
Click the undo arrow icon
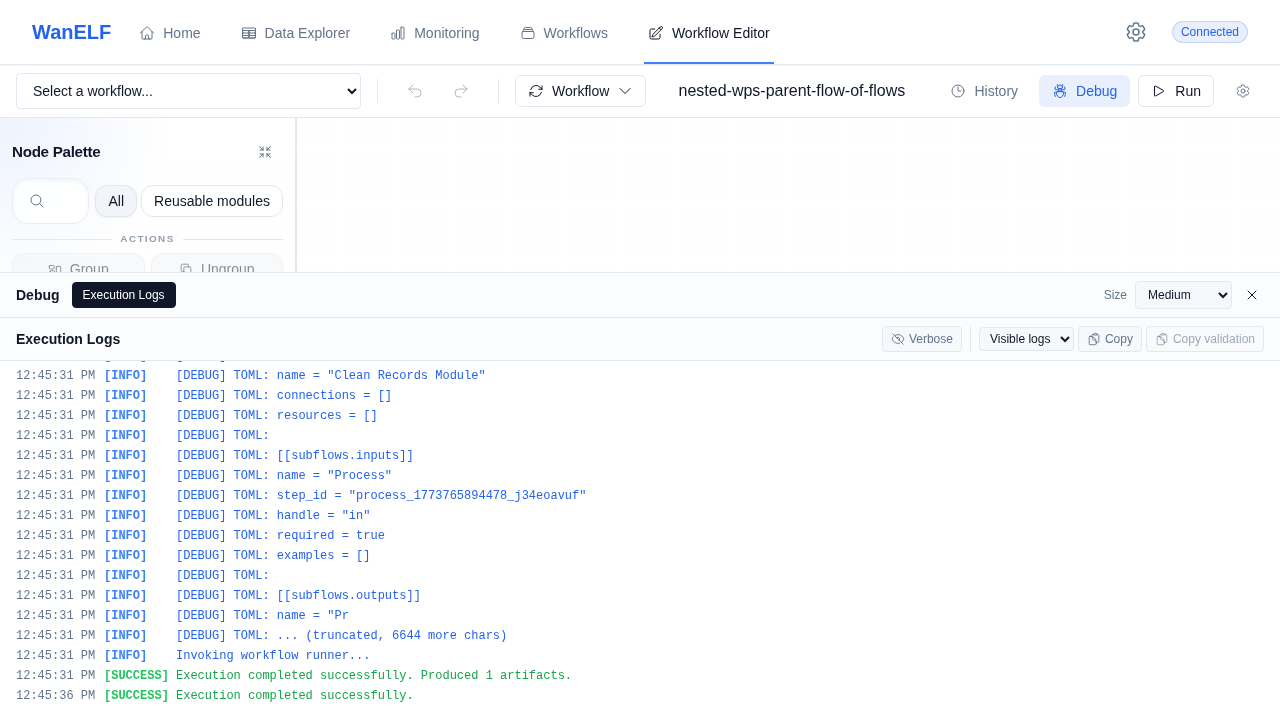[x=415, y=91]
